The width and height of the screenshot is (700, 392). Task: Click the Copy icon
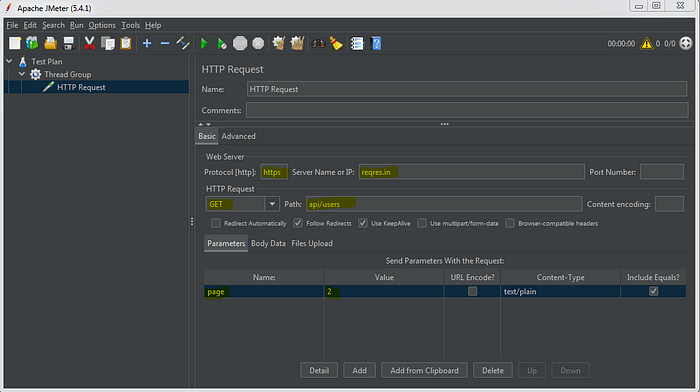108,43
